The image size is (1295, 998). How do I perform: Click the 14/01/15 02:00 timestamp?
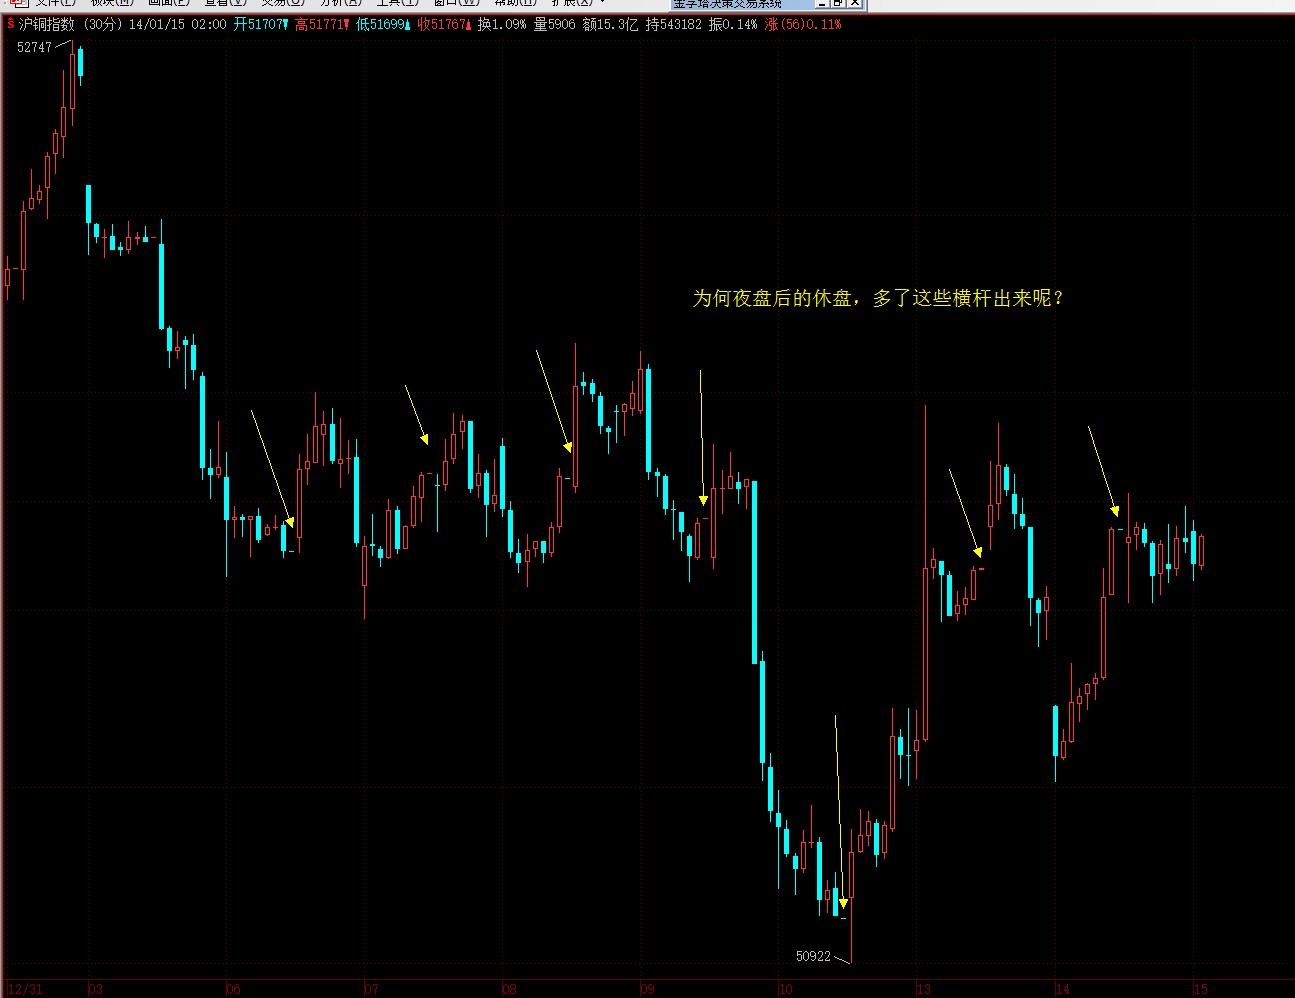tap(177, 24)
